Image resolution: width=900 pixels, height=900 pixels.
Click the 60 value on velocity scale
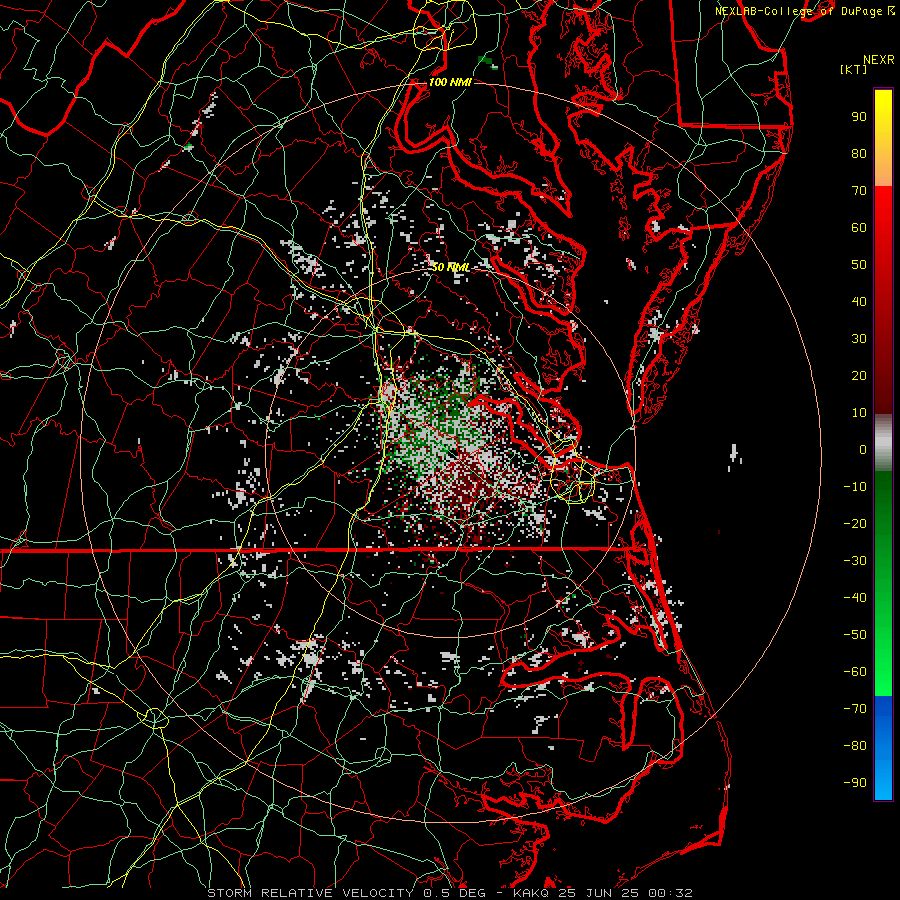[859, 227]
